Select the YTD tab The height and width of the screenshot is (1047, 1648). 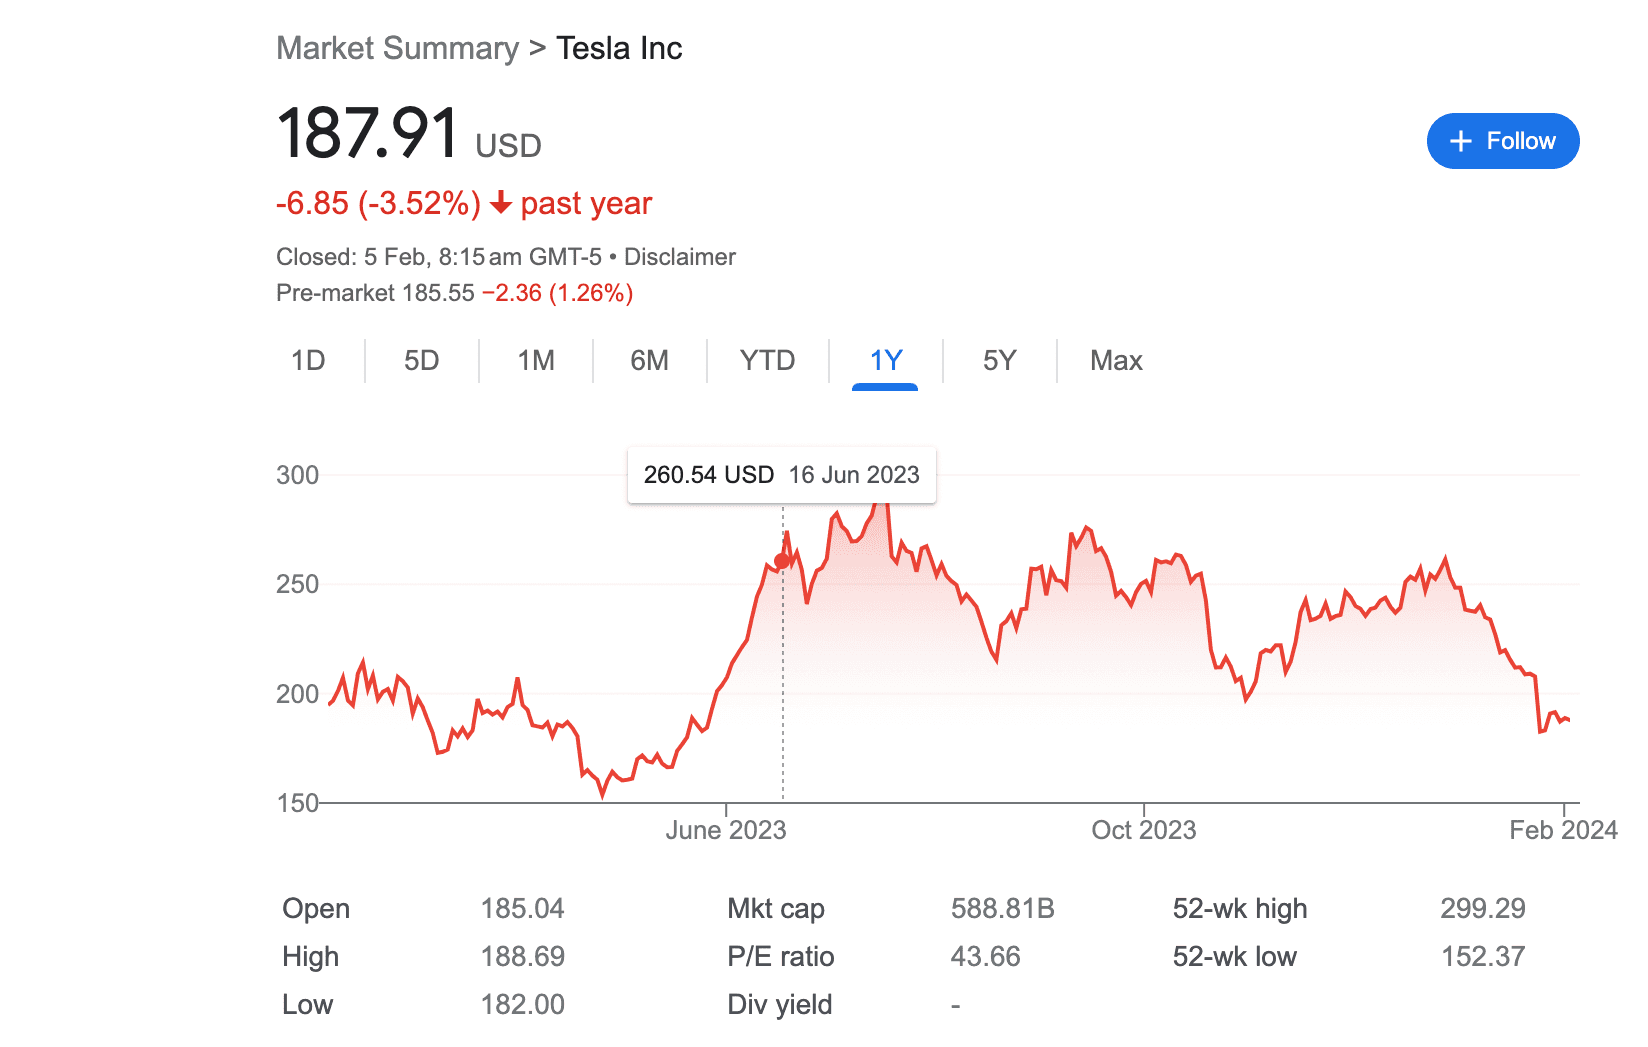point(768,360)
